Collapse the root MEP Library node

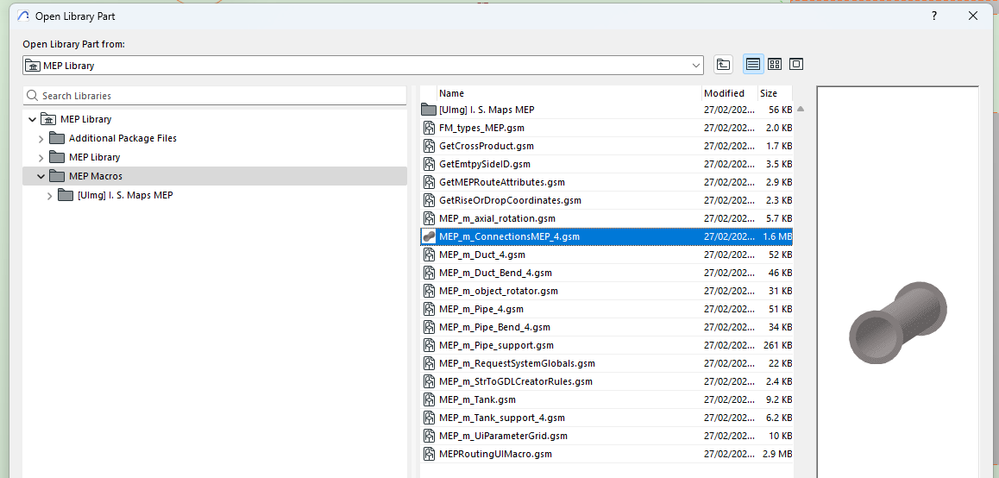click(x=32, y=119)
